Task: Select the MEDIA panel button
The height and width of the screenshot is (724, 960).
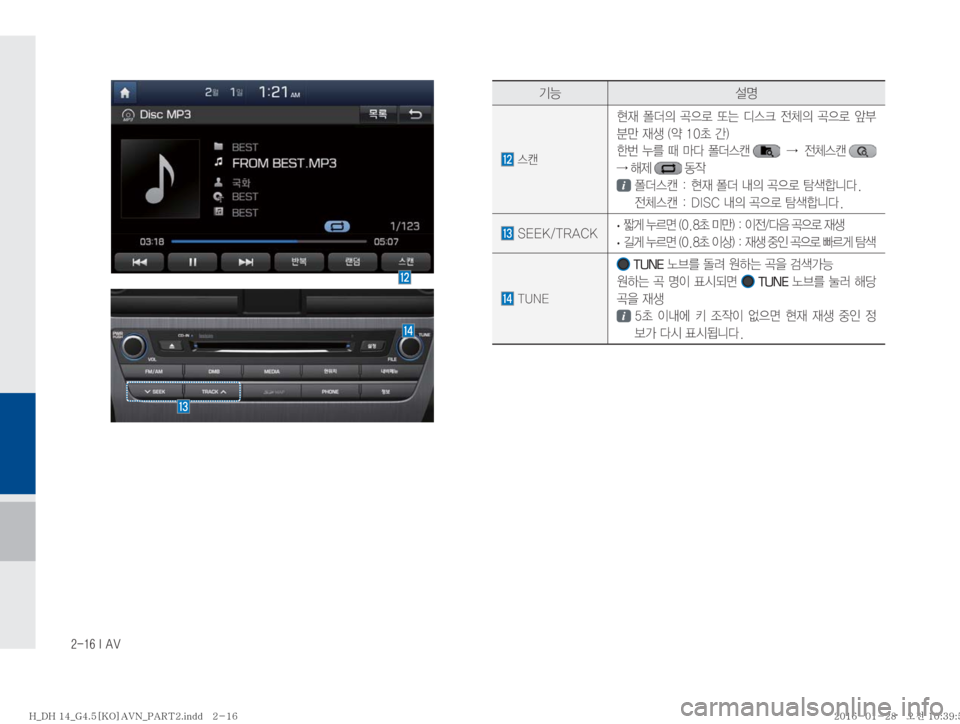Action: coord(272,371)
